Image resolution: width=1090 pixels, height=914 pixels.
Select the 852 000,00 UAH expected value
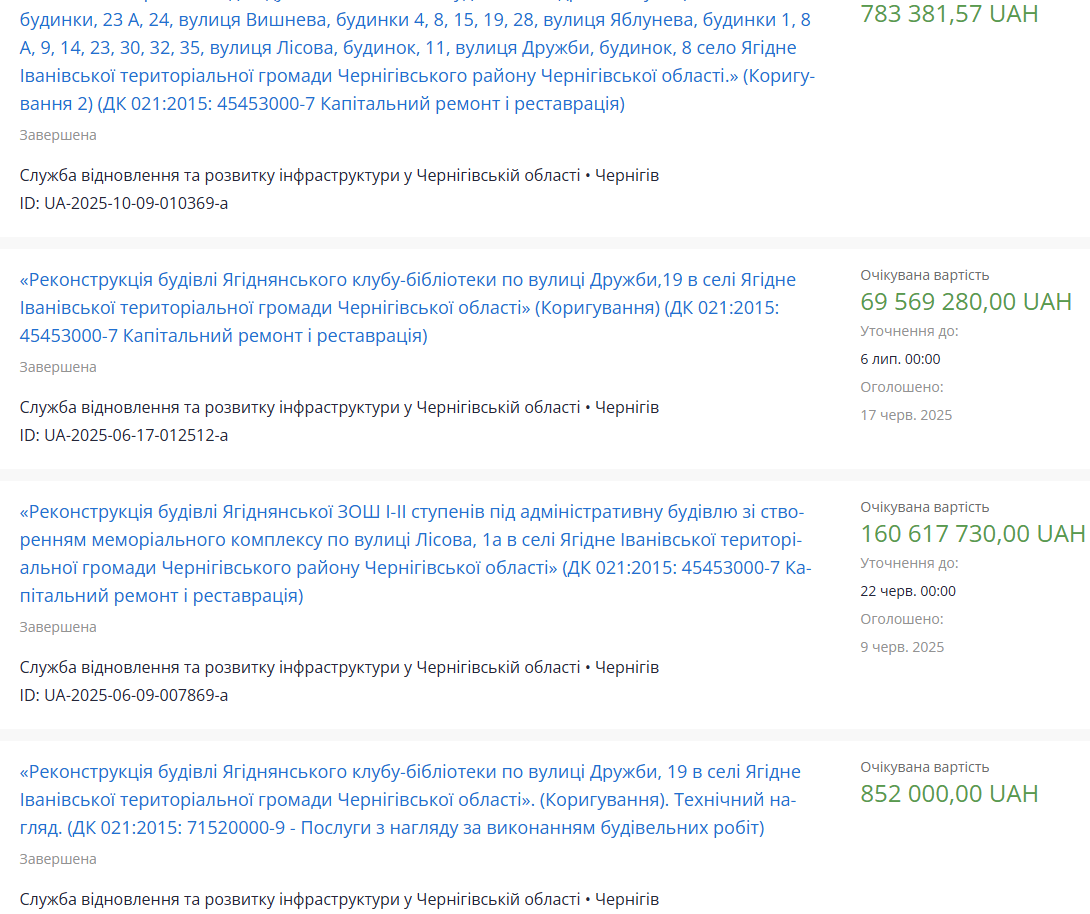949,794
